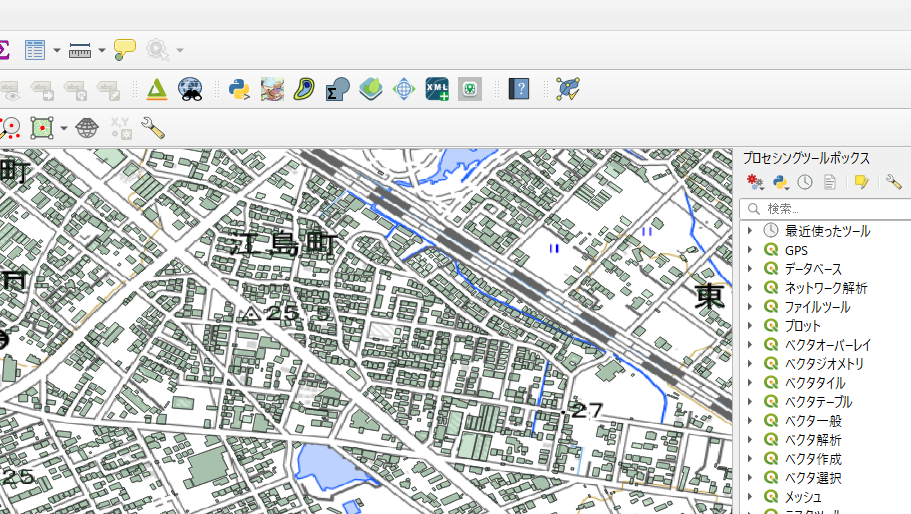Click the XML plus plugin icon
This screenshot has width=911, height=514.
click(437, 89)
